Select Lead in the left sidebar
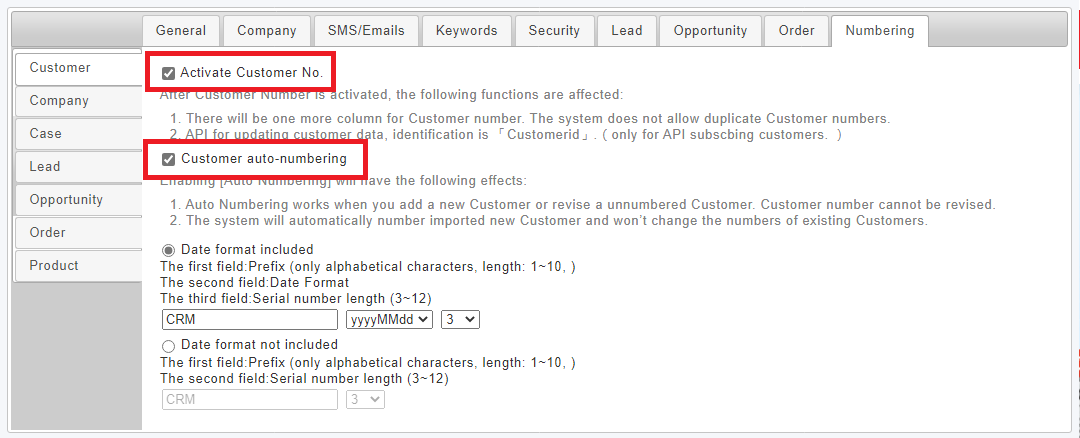The image size is (1080, 438). 76,167
